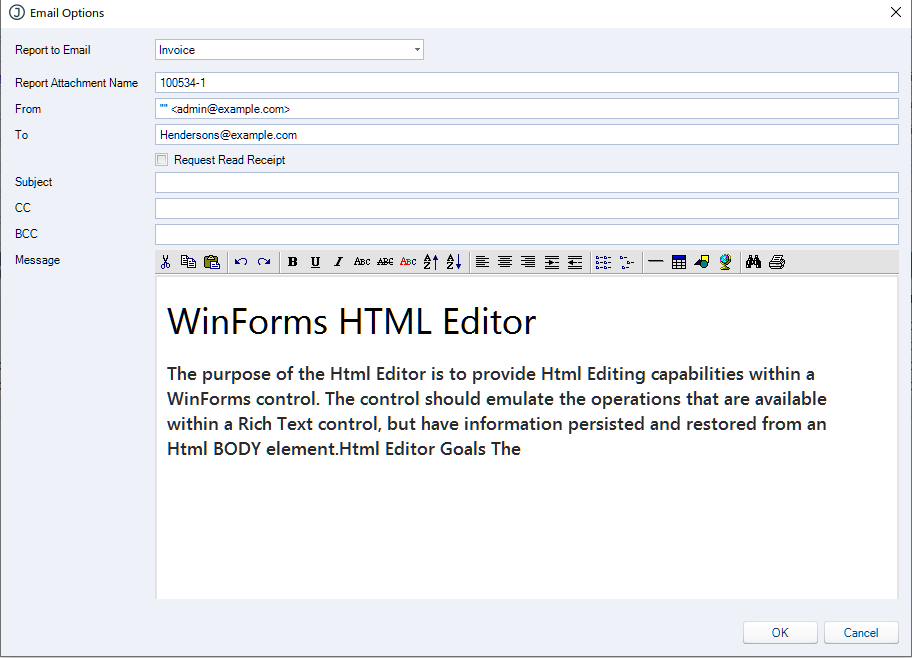Click into the Subject field
Screen dimensions: 912x658
pyautogui.click(x=526, y=182)
